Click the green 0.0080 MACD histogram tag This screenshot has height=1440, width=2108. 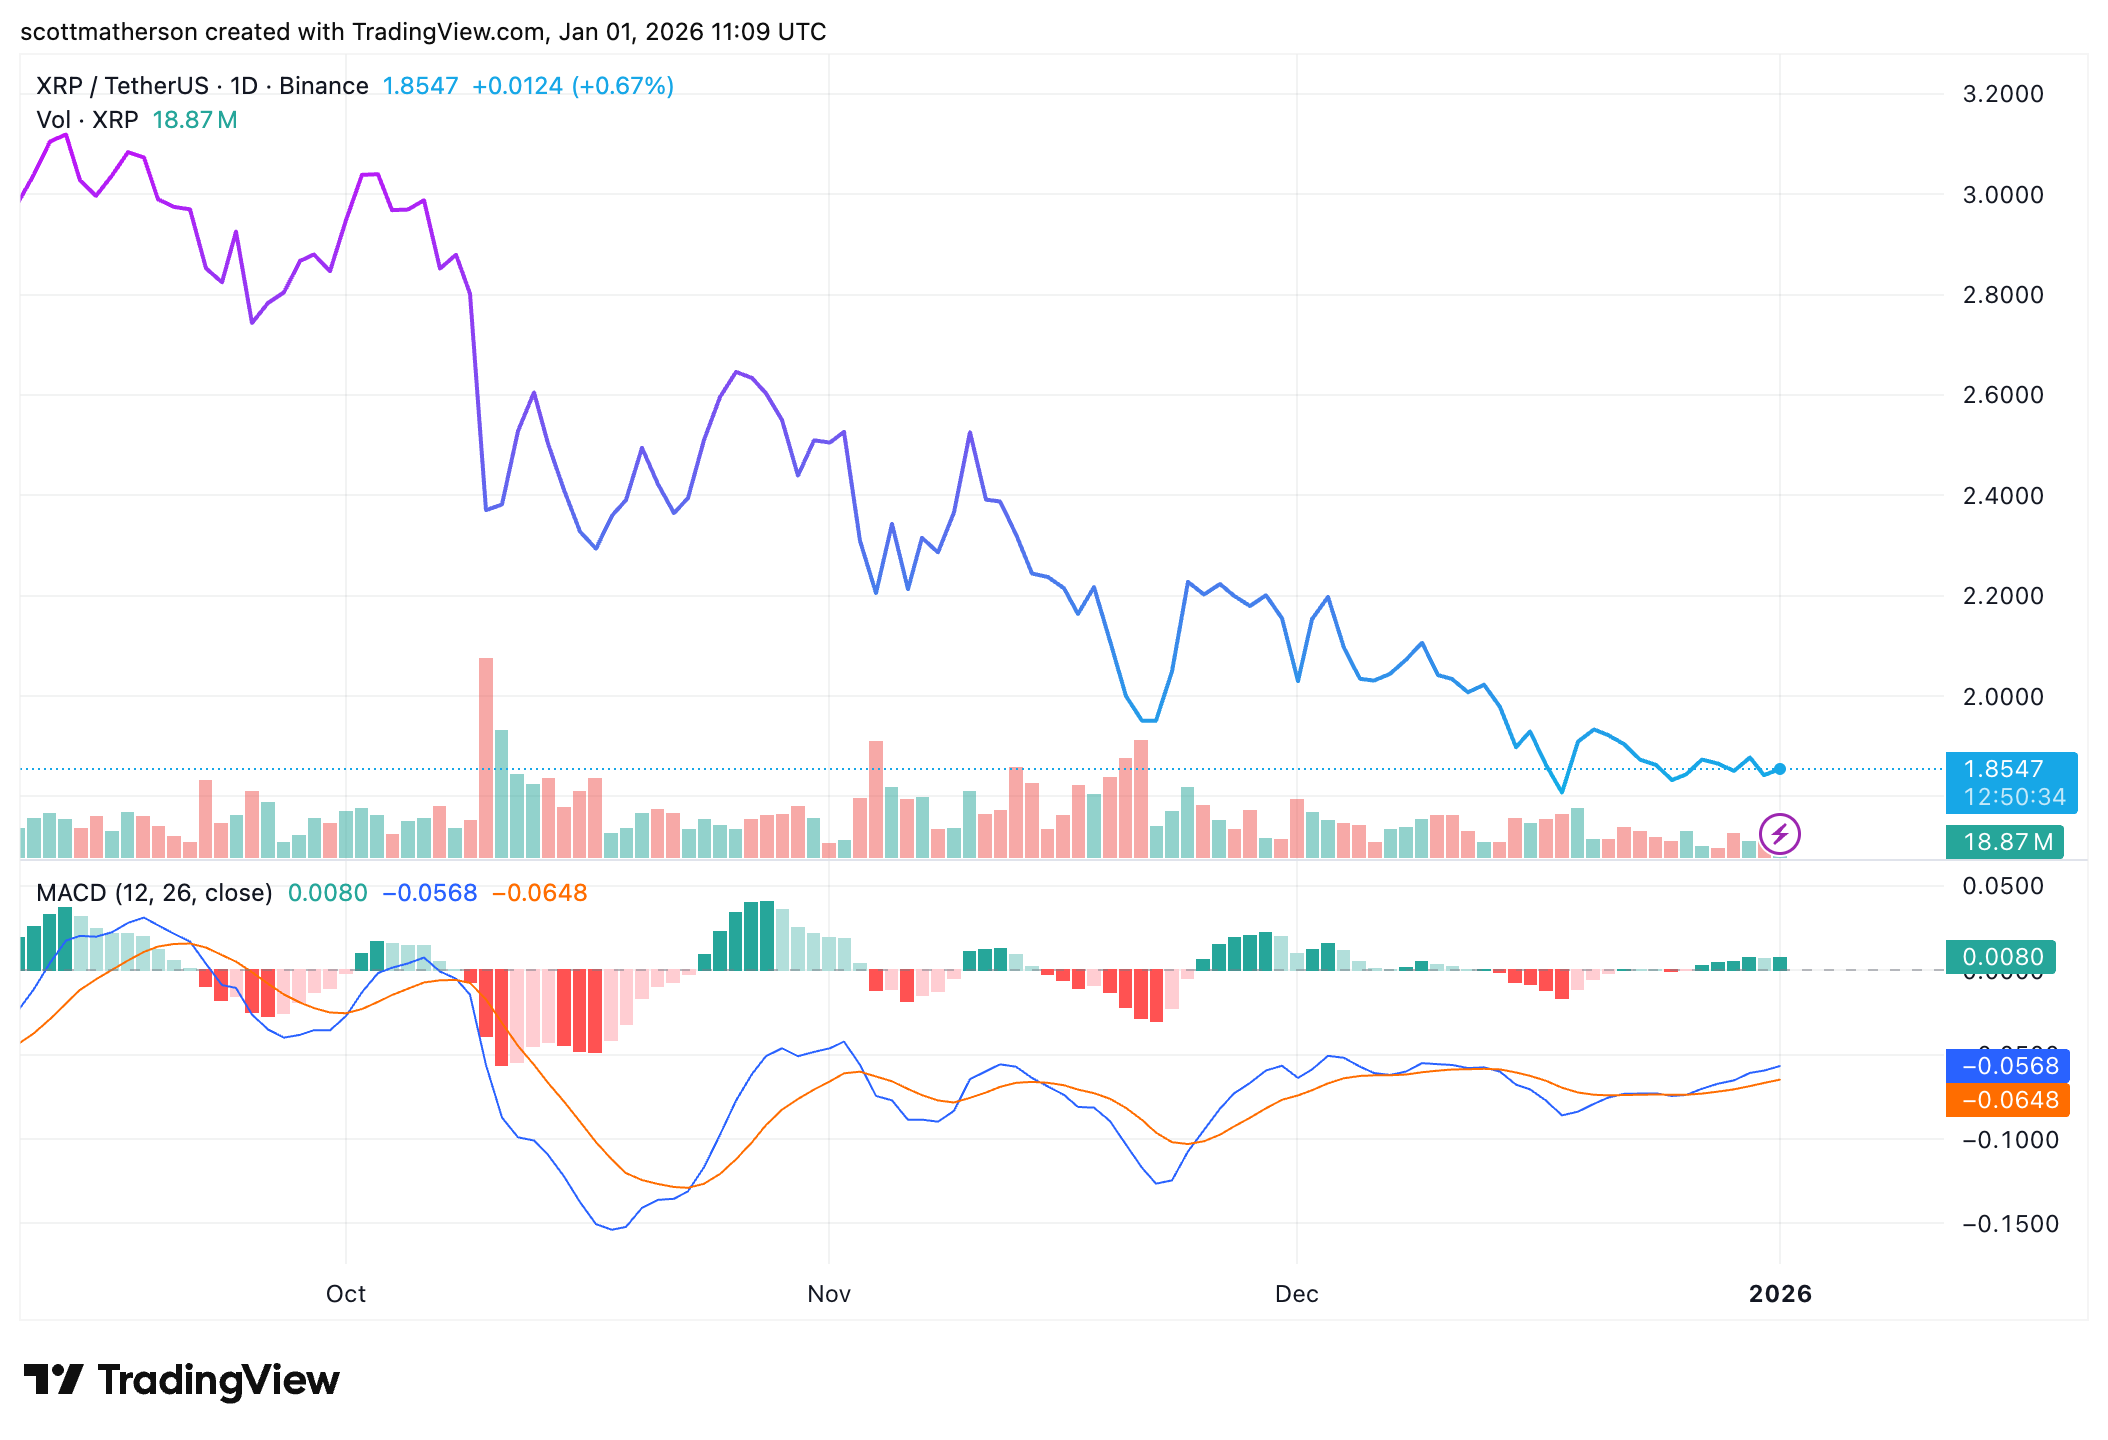click(2000, 957)
